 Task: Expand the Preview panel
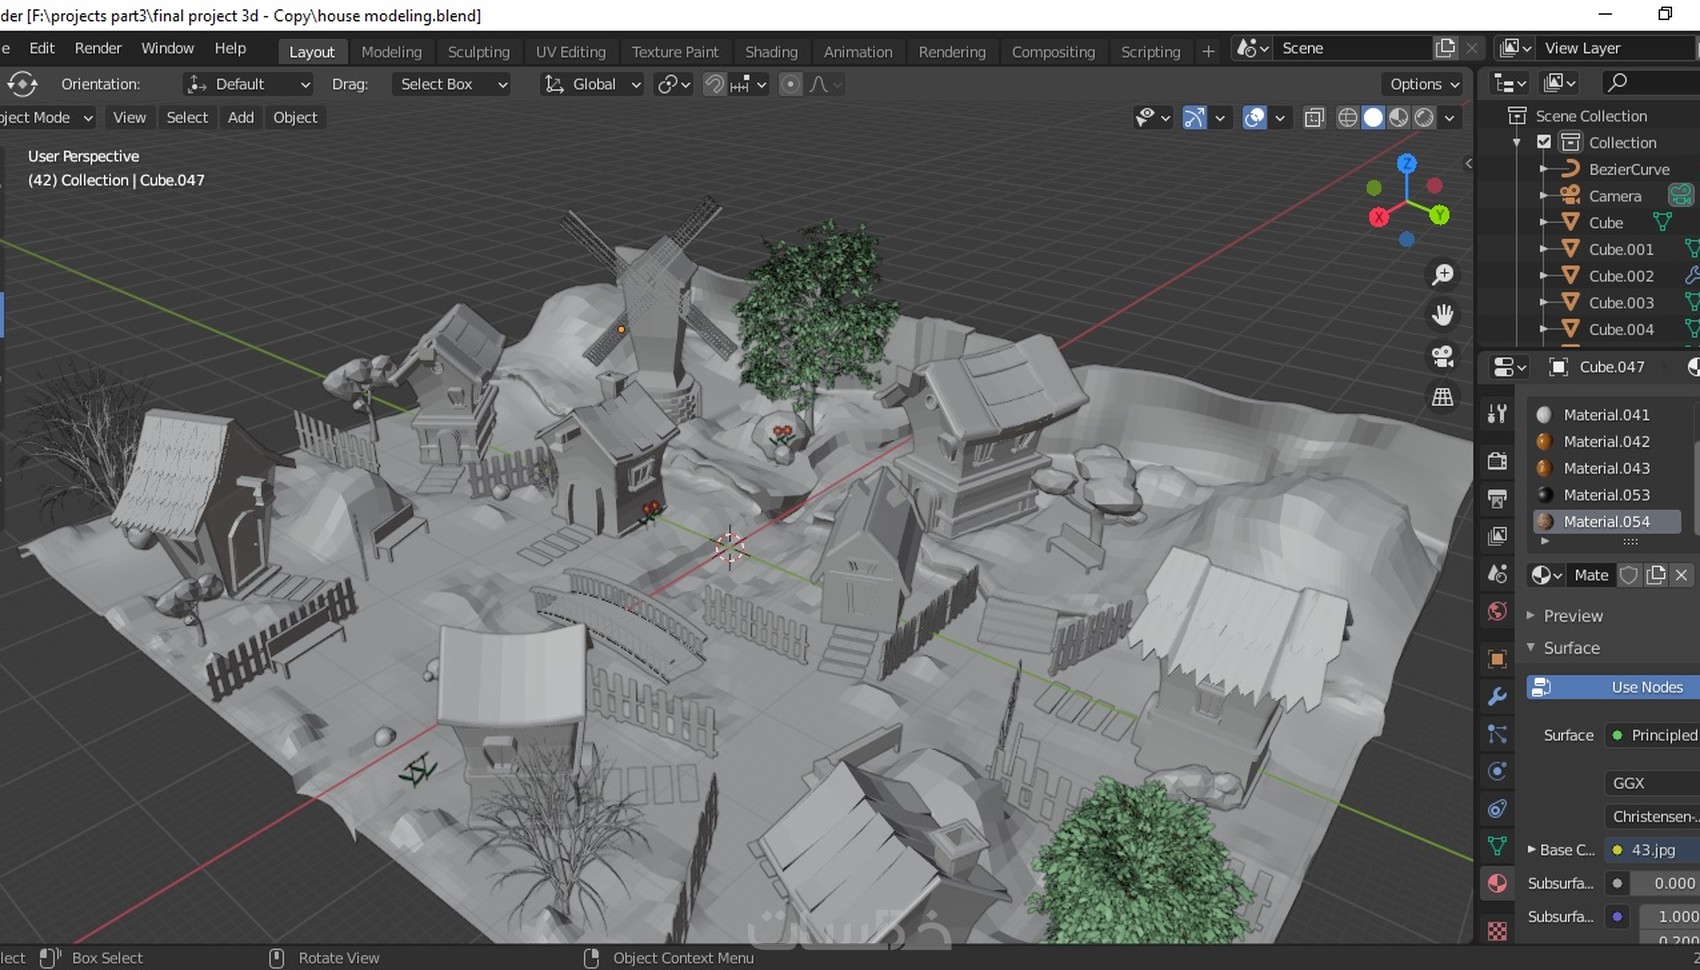coord(1572,616)
